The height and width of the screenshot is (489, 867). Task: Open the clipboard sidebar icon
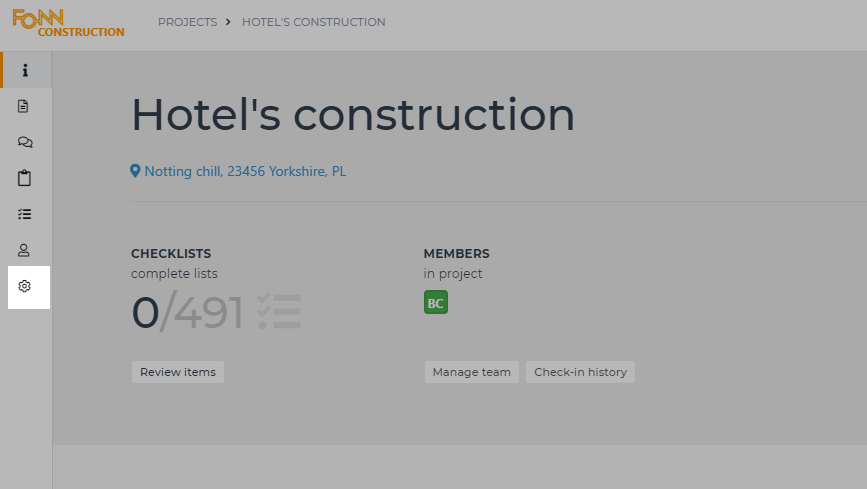point(25,178)
